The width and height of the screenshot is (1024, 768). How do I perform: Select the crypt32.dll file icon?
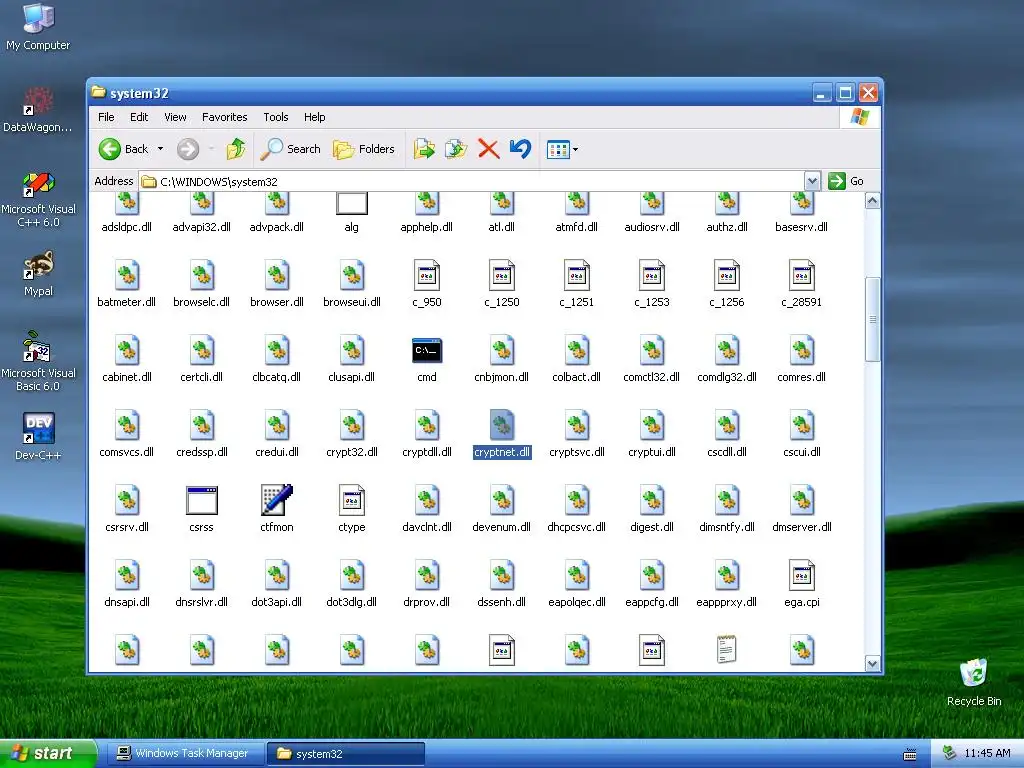pos(351,425)
